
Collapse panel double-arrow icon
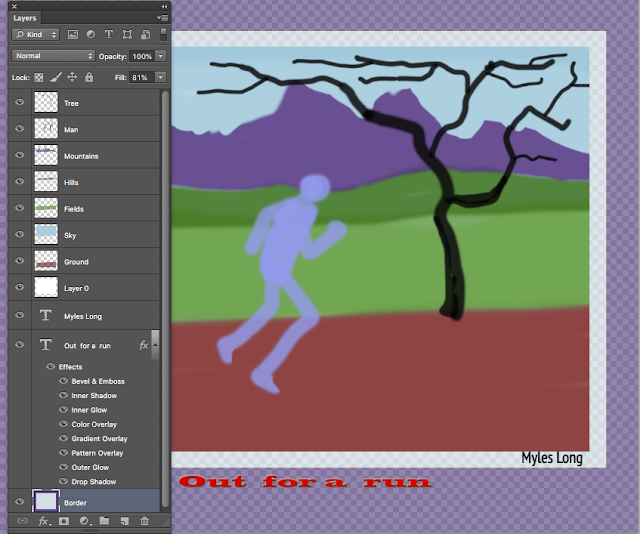[x=164, y=7]
